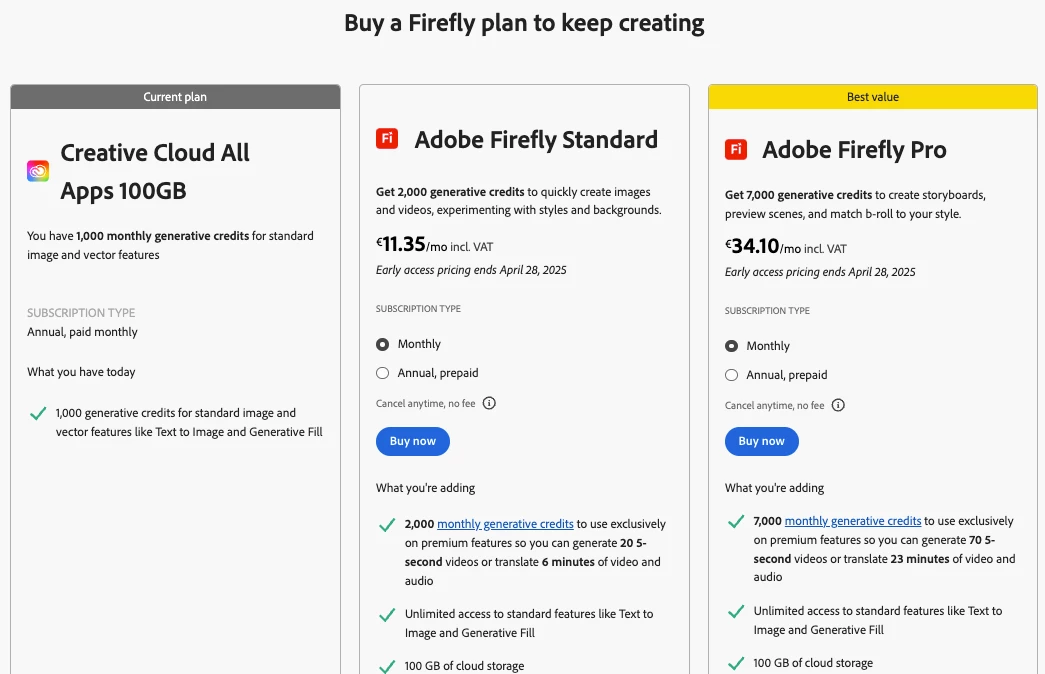This screenshot has height=674, width=1045.
Task: Choose Annual, prepaid for Firefly Pro
Action: coord(732,375)
